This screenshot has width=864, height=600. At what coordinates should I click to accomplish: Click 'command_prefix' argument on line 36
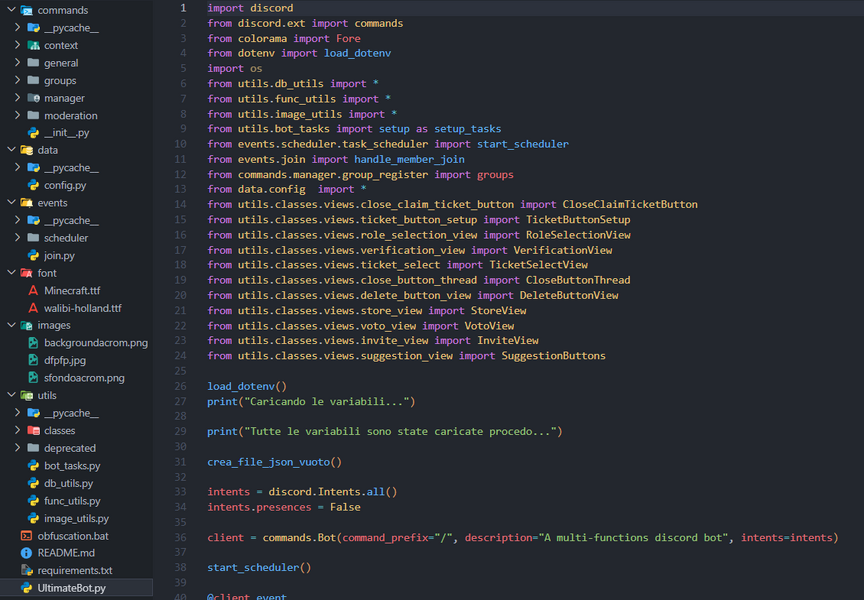385,537
